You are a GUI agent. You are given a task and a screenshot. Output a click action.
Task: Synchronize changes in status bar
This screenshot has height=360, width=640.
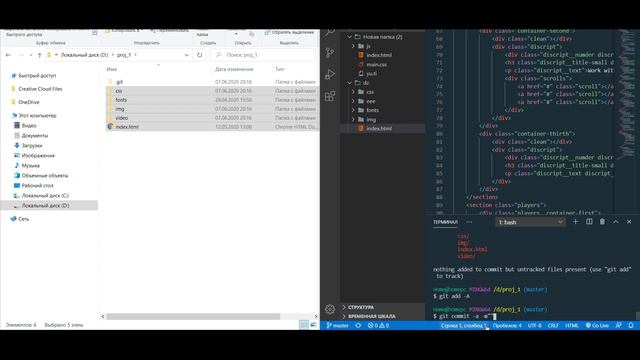click(358, 325)
